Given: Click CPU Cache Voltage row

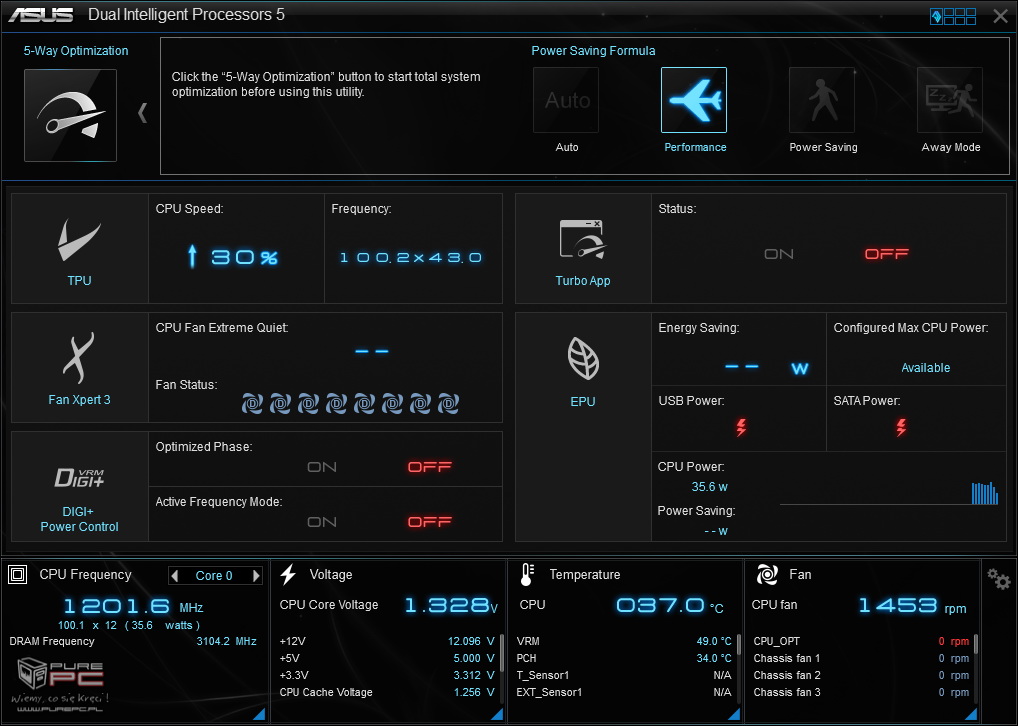Looking at the screenshot, I should [387, 692].
